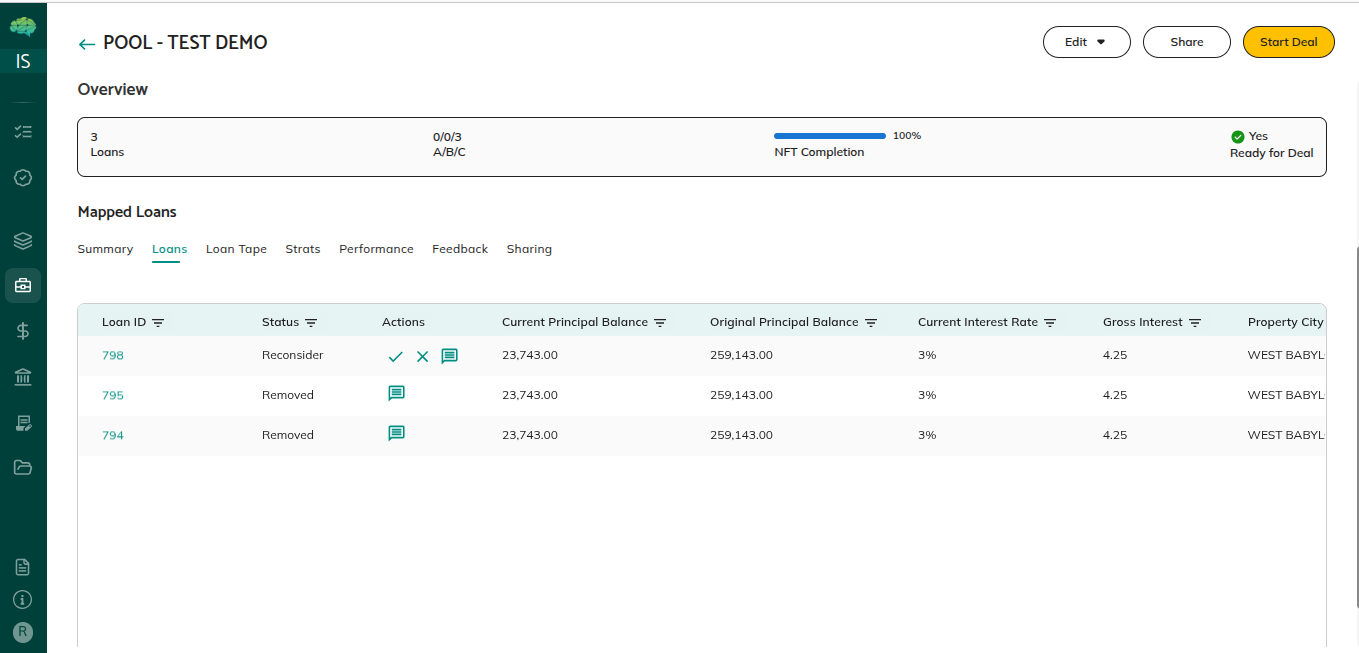Open the folder icon in sidebar
Viewport: 1359px width, 653px height.
click(23, 467)
